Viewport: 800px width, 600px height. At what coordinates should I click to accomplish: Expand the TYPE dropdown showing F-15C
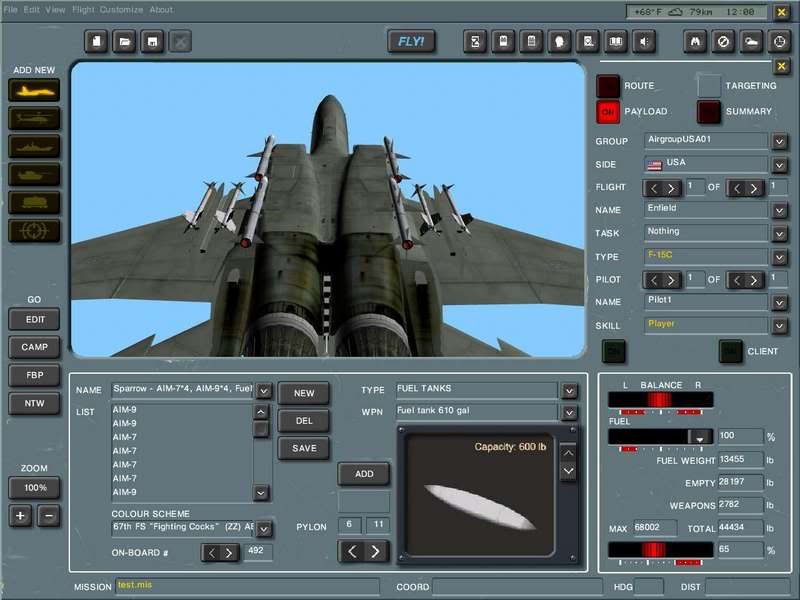click(x=780, y=256)
